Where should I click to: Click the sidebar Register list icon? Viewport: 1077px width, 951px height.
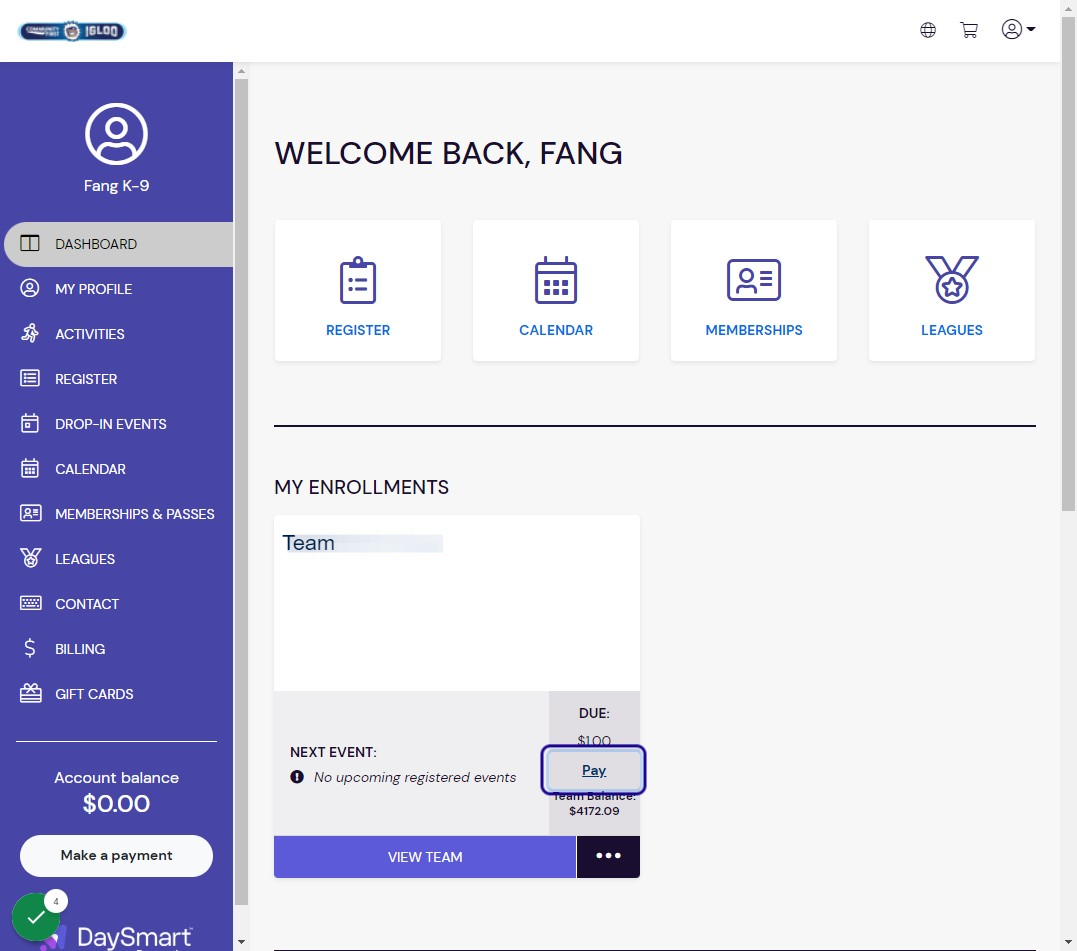click(30, 378)
